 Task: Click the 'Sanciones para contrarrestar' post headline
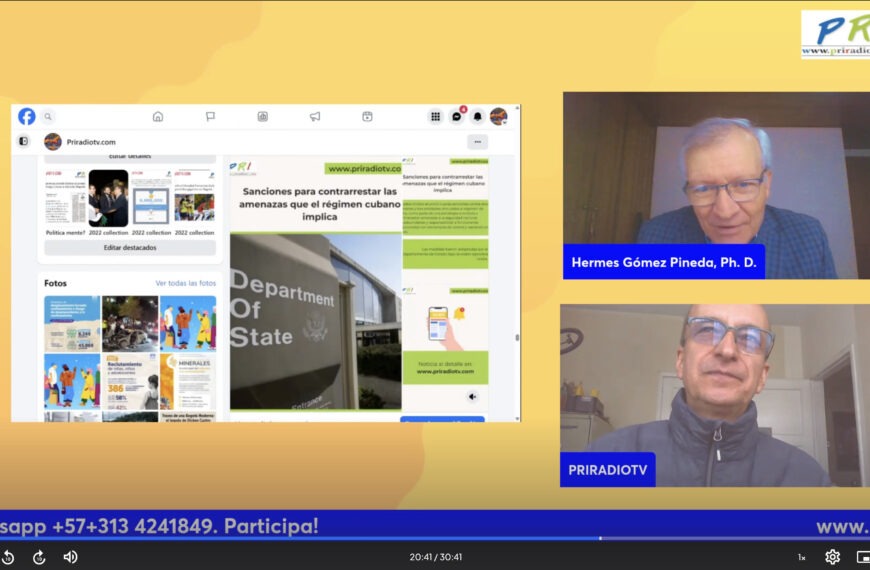[320, 204]
